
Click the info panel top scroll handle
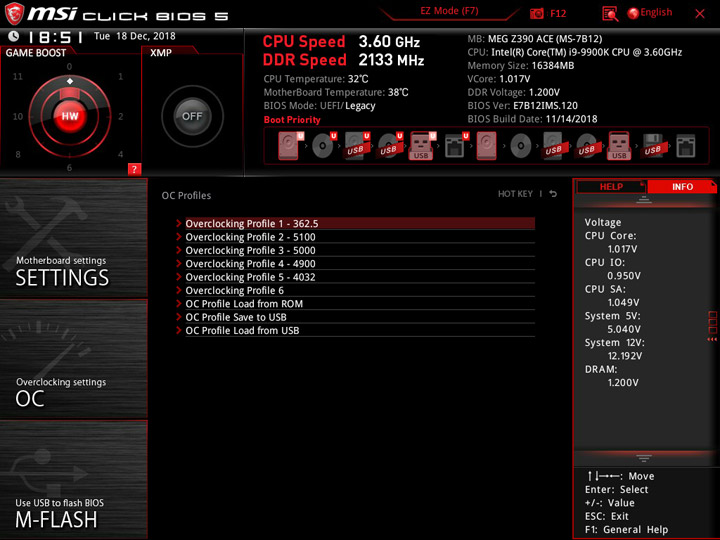click(644, 199)
